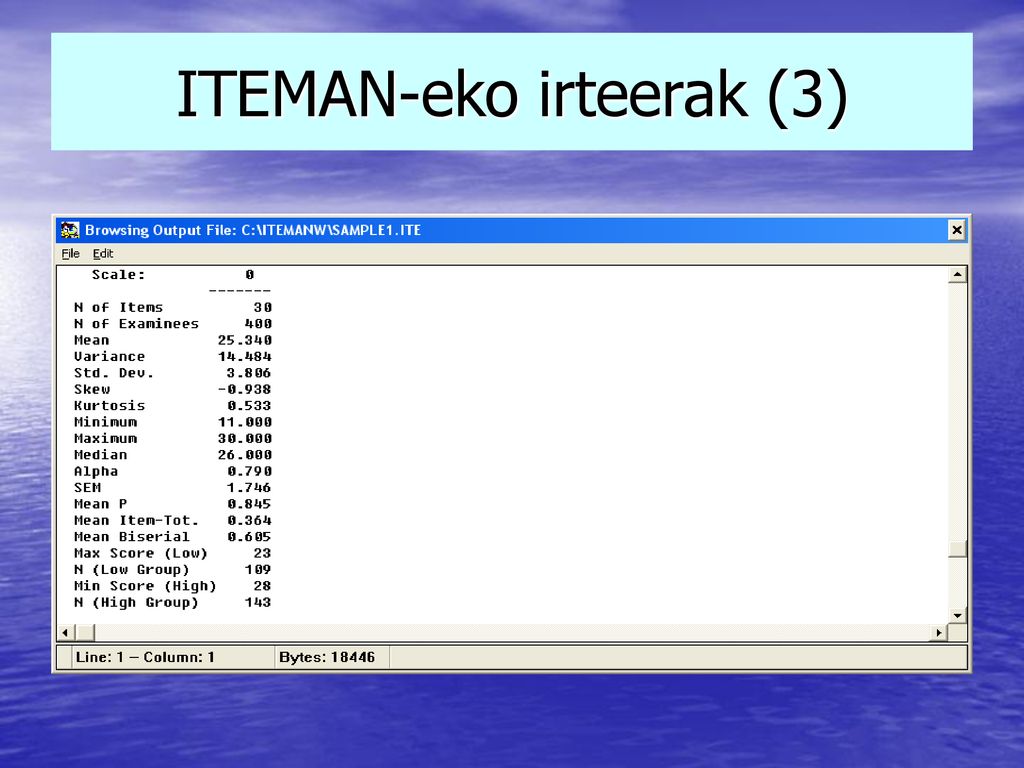Click the 'N (High Group)' value 143
Viewport: 1024px width, 768px height.
click(258, 602)
